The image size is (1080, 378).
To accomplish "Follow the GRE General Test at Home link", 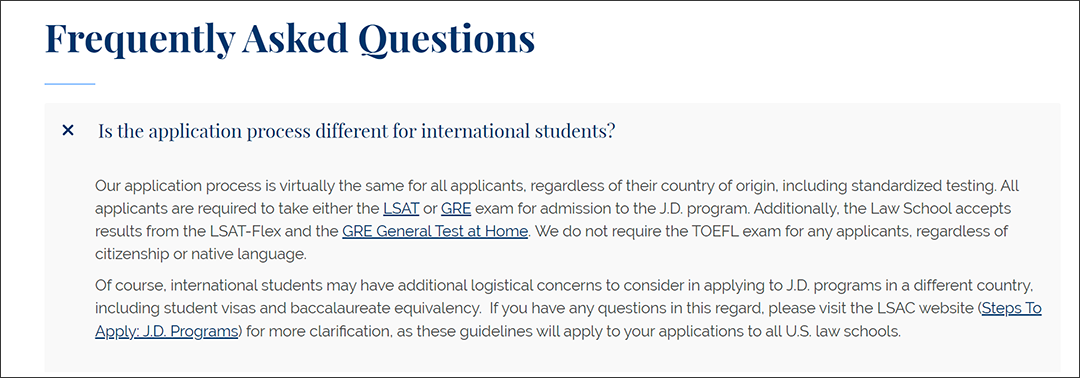I will coord(435,231).
